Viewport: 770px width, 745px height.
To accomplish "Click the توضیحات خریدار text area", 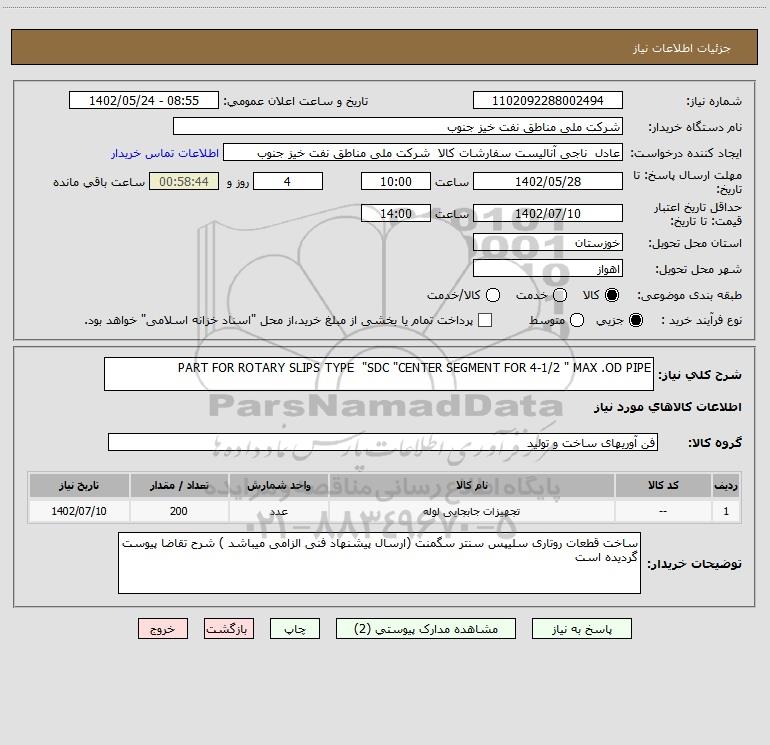I will point(380,564).
